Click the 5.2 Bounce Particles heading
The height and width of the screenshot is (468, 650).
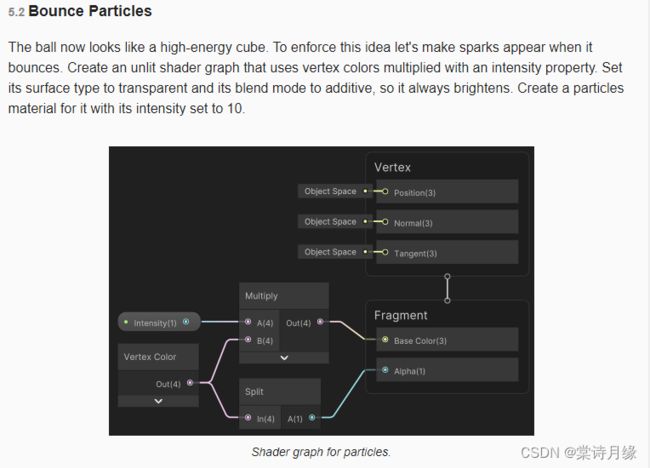80,11
